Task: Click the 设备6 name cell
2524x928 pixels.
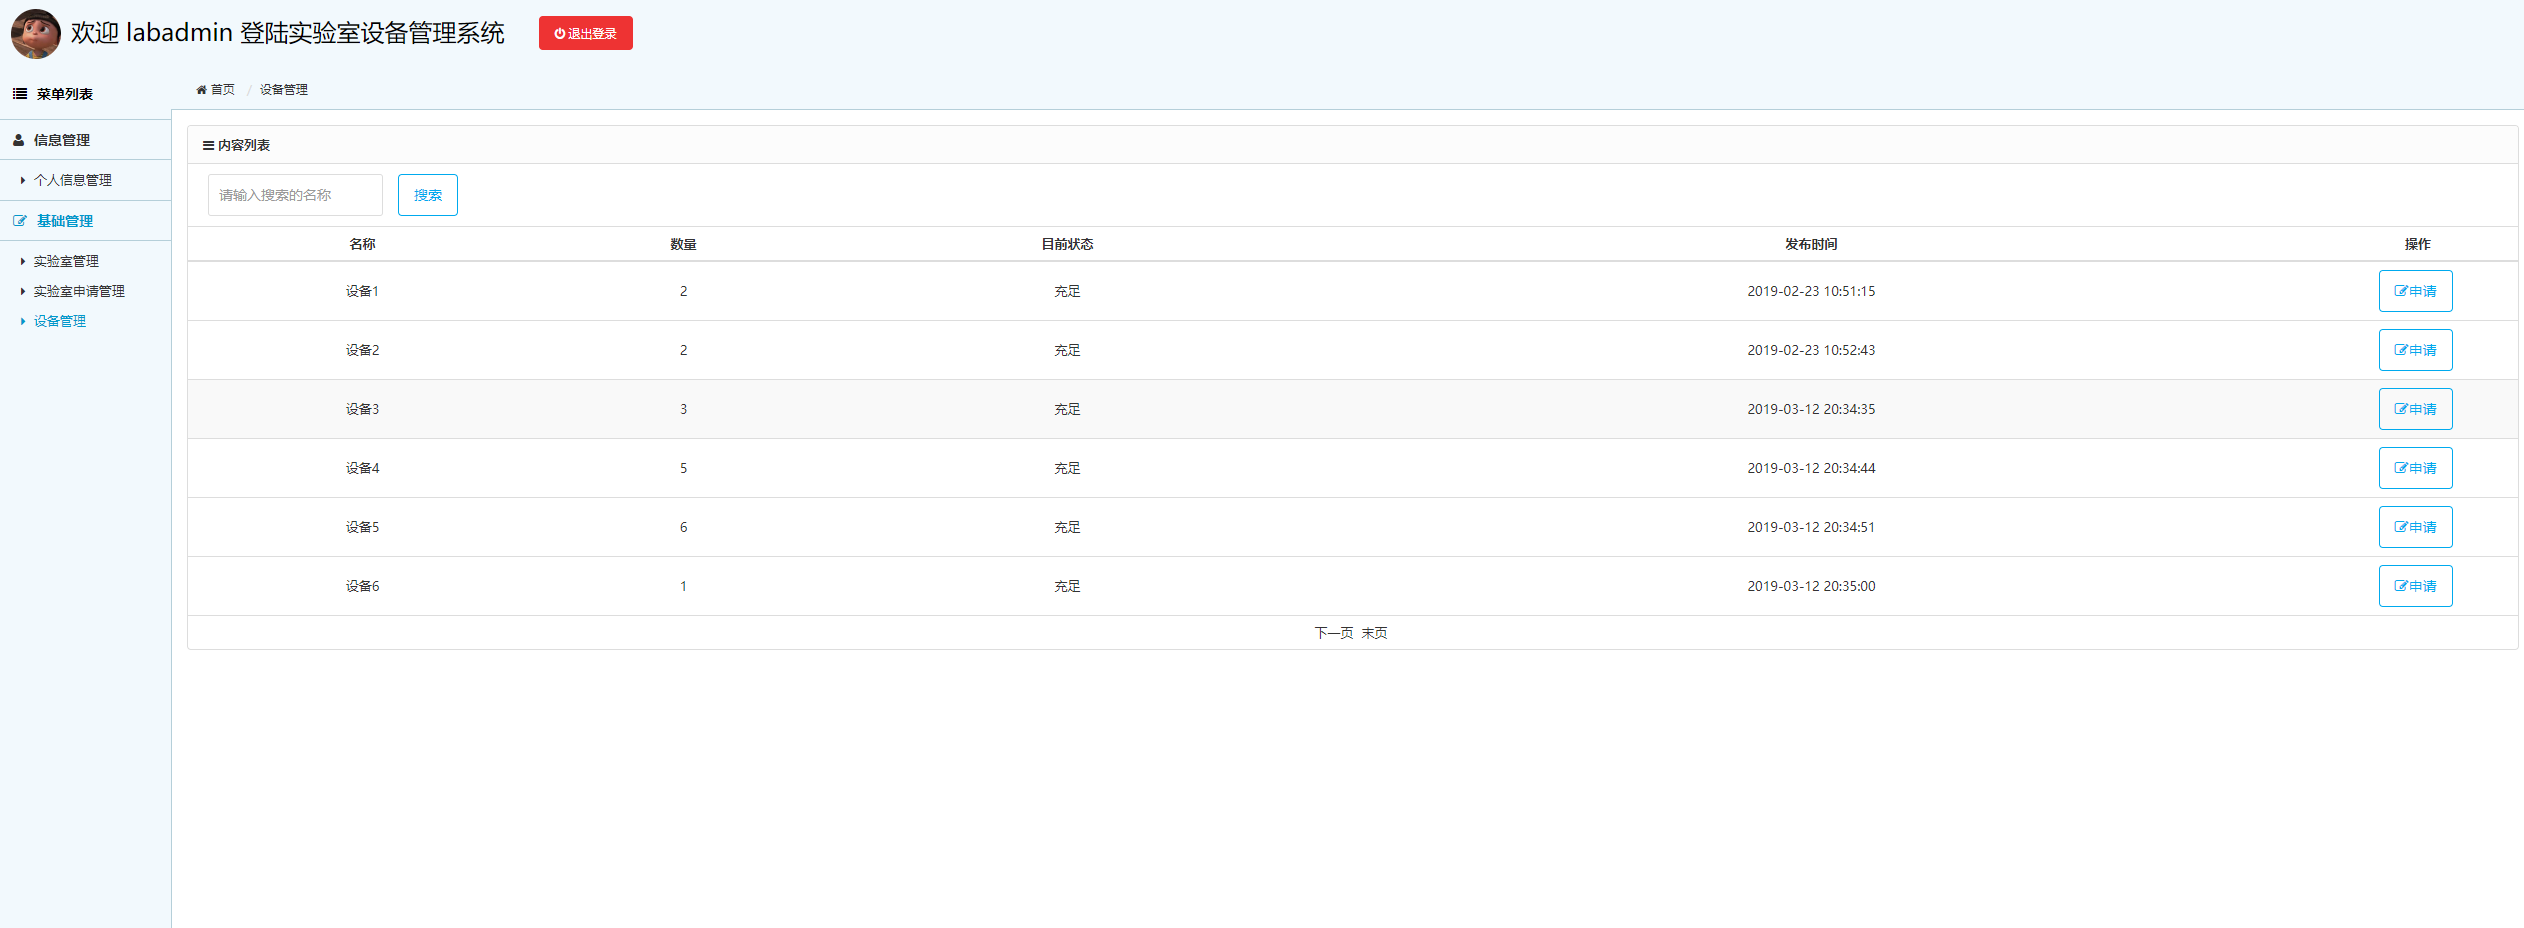Action: (362, 586)
